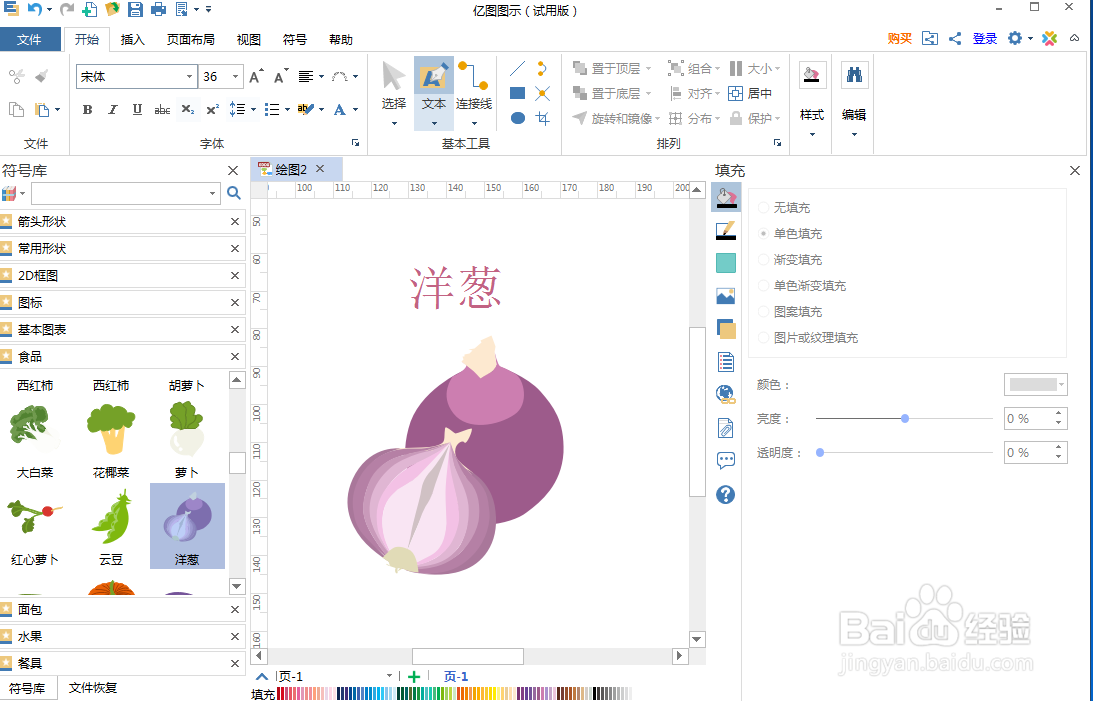This screenshot has width=1093, height=701.
Task: Click the Print icon in quick access toolbar
Action: pos(158,10)
